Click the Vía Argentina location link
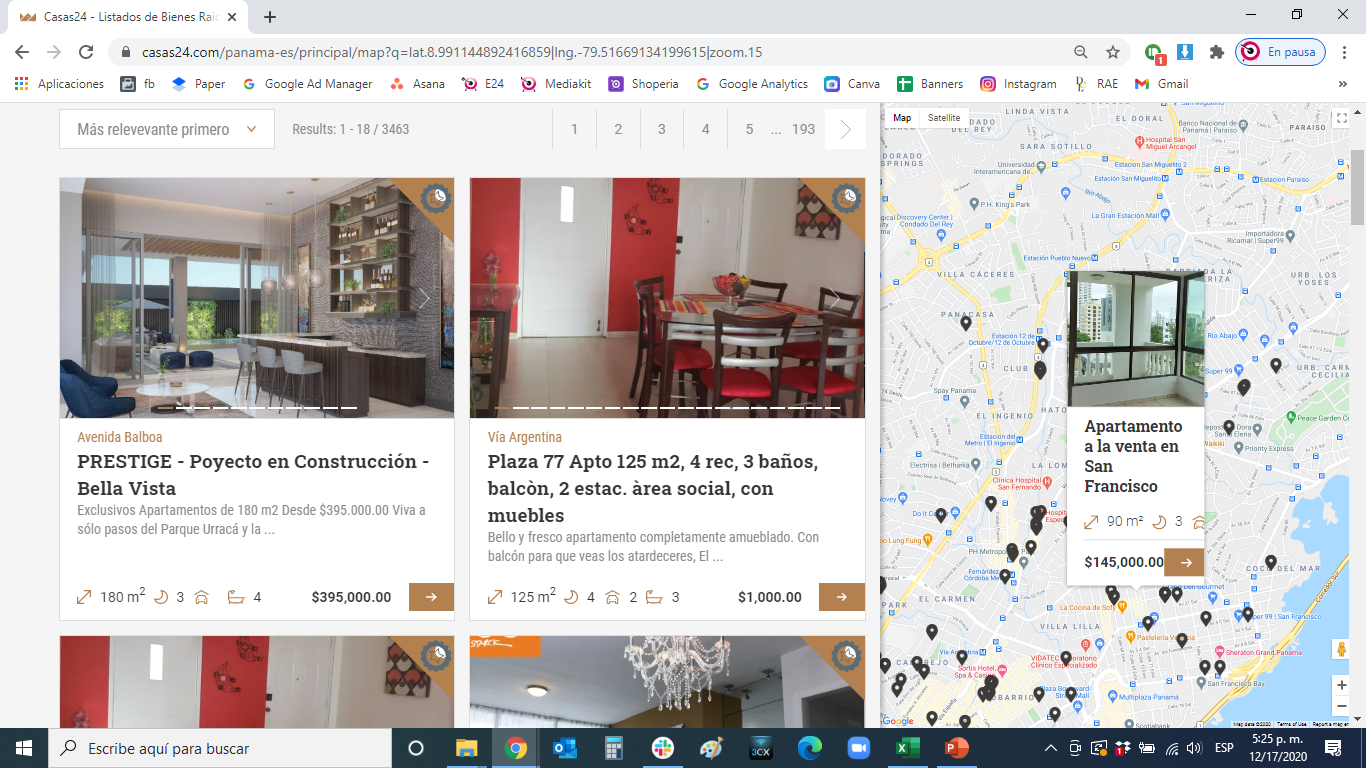Image resolution: width=1366 pixels, height=768 pixels. click(525, 437)
